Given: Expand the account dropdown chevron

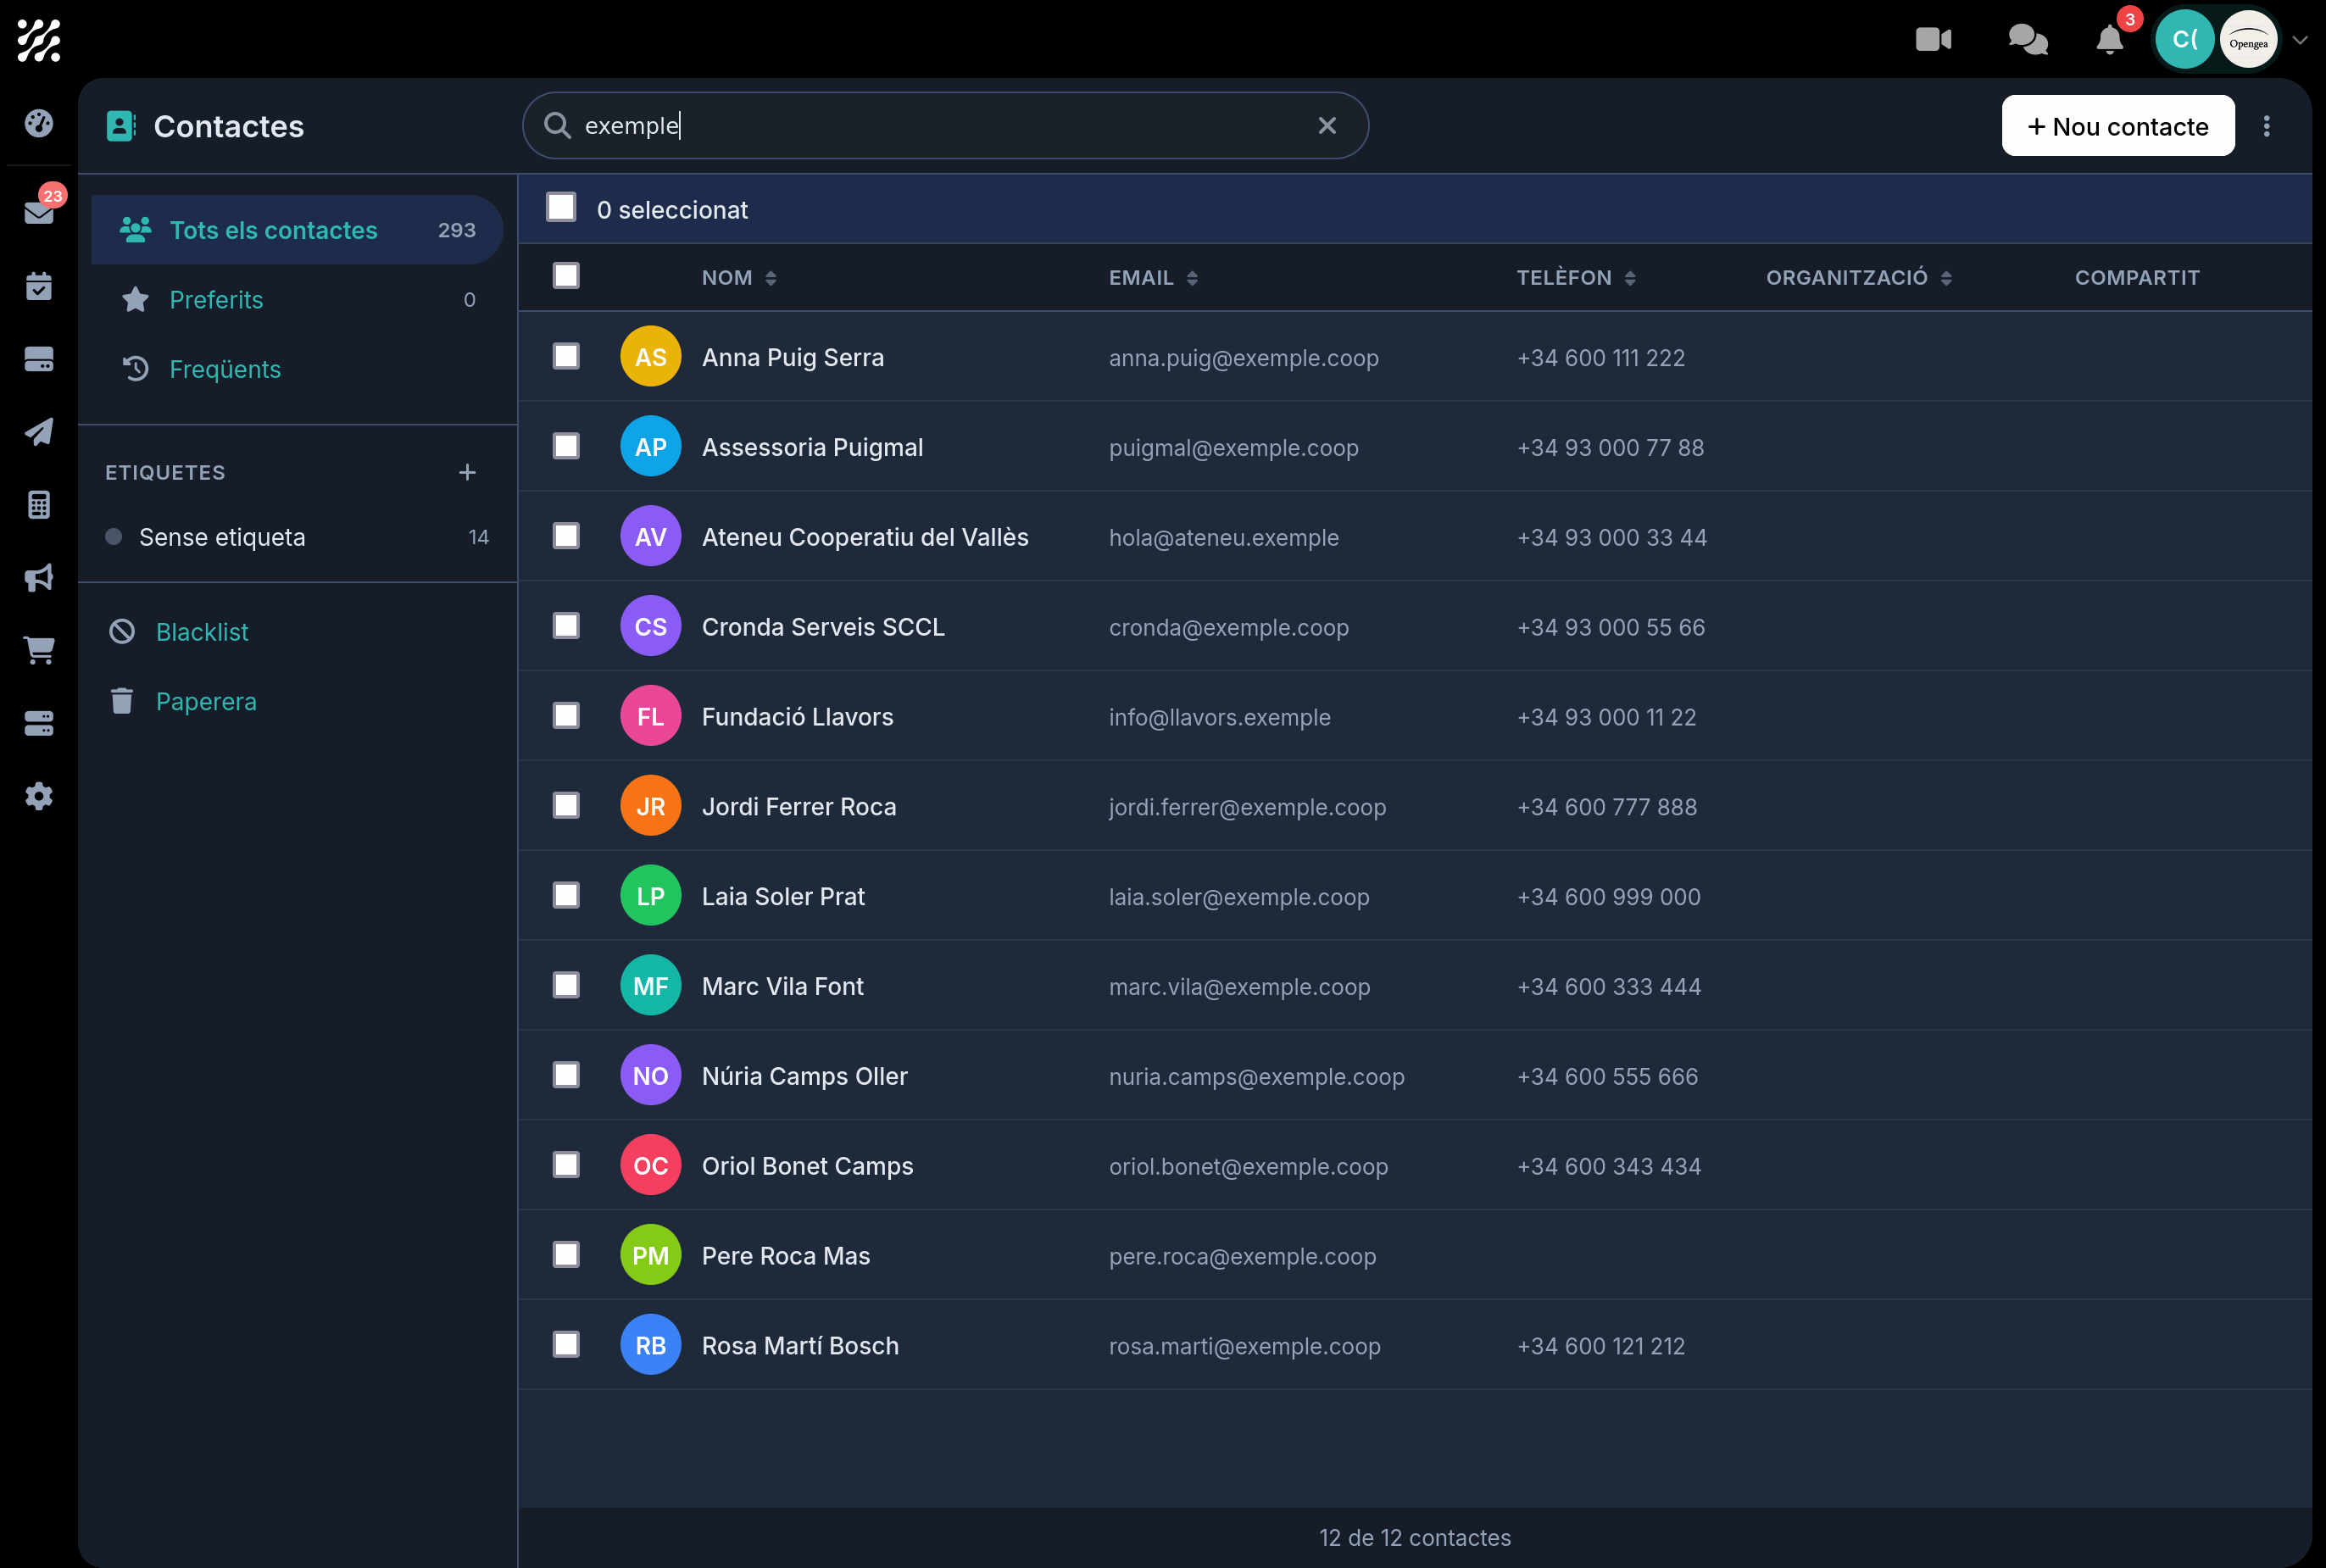Looking at the screenshot, I should coord(2300,40).
